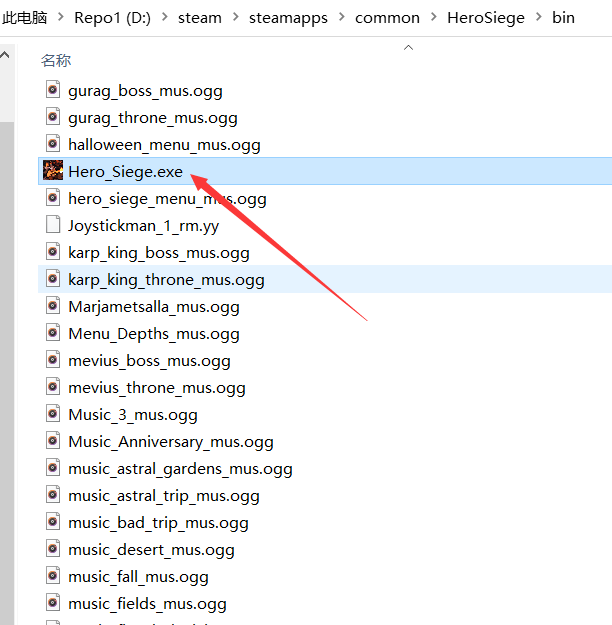The height and width of the screenshot is (625, 612).
Task: Expand the chevron after steamapps in breadcrumb
Action: [x=341, y=17]
